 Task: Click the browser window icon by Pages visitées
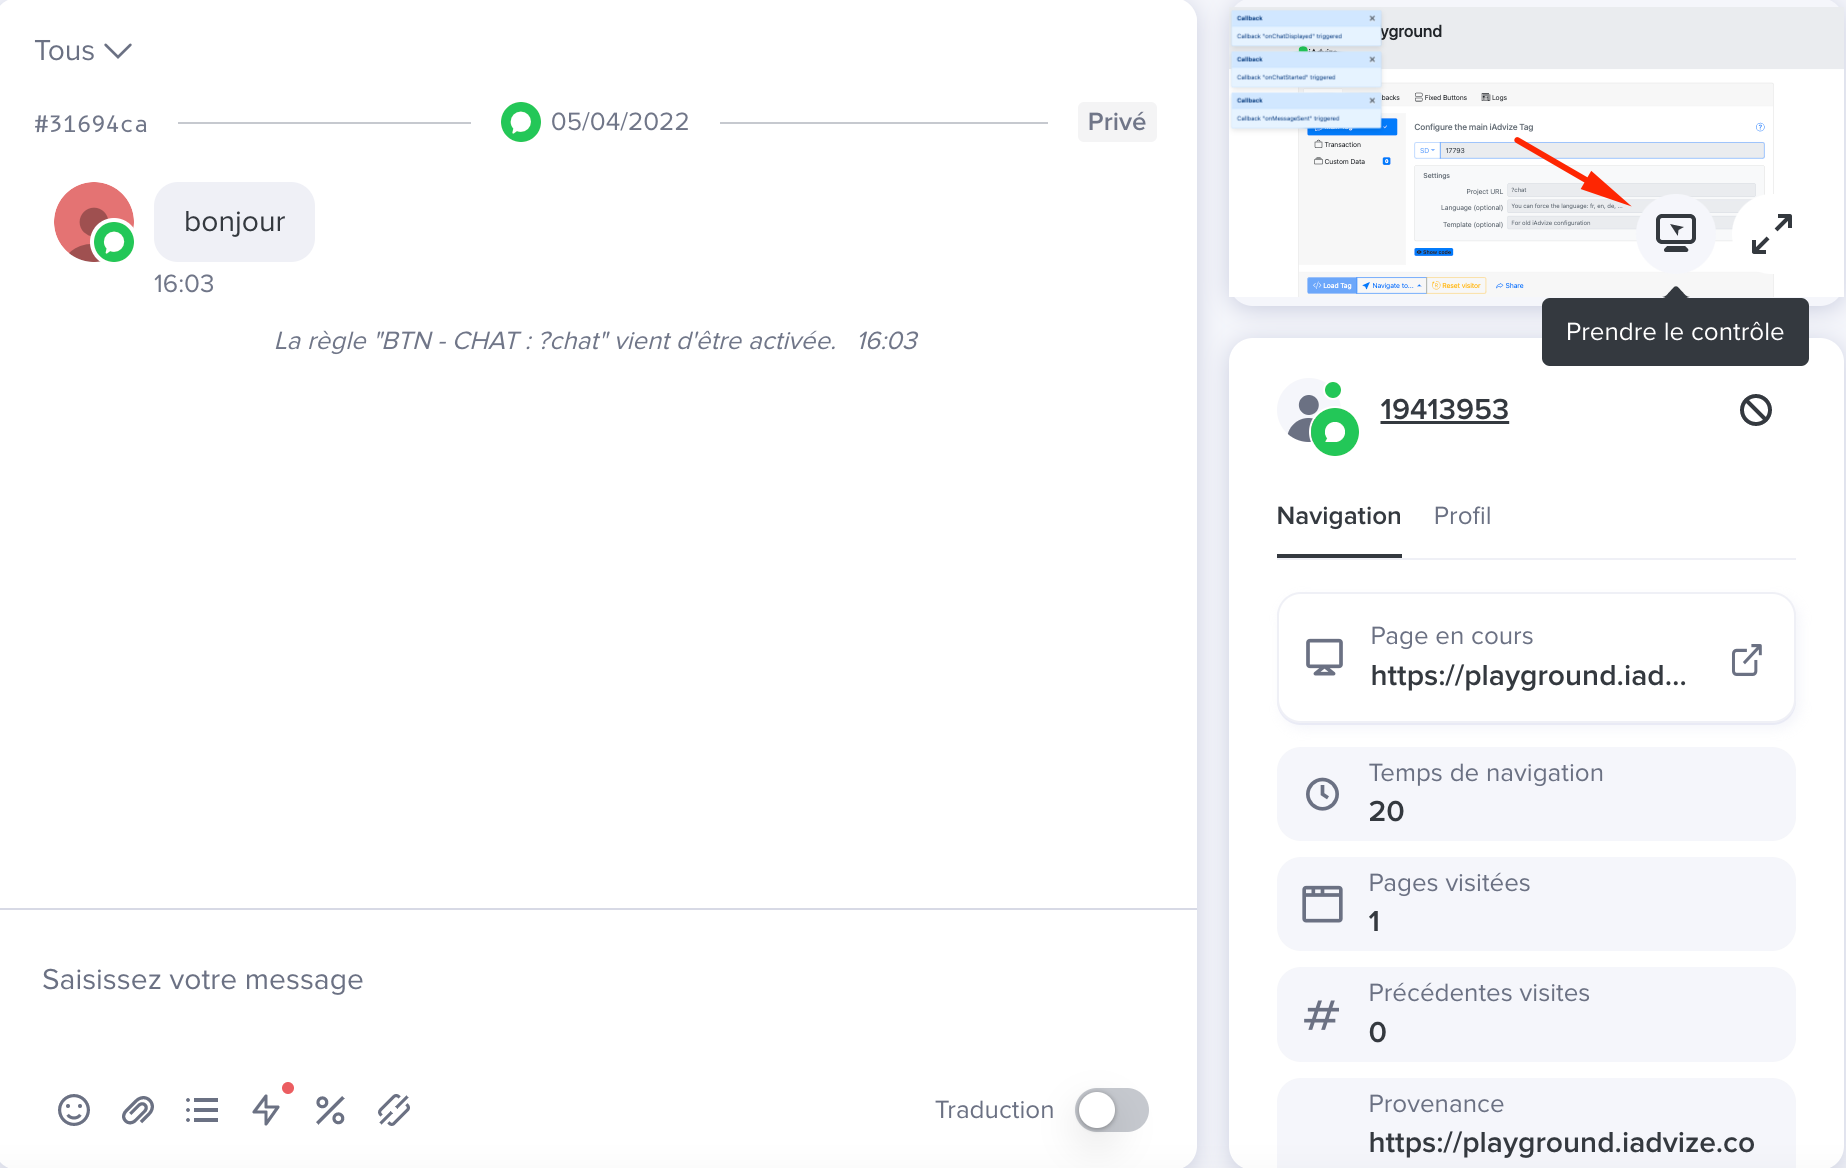[x=1323, y=904]
